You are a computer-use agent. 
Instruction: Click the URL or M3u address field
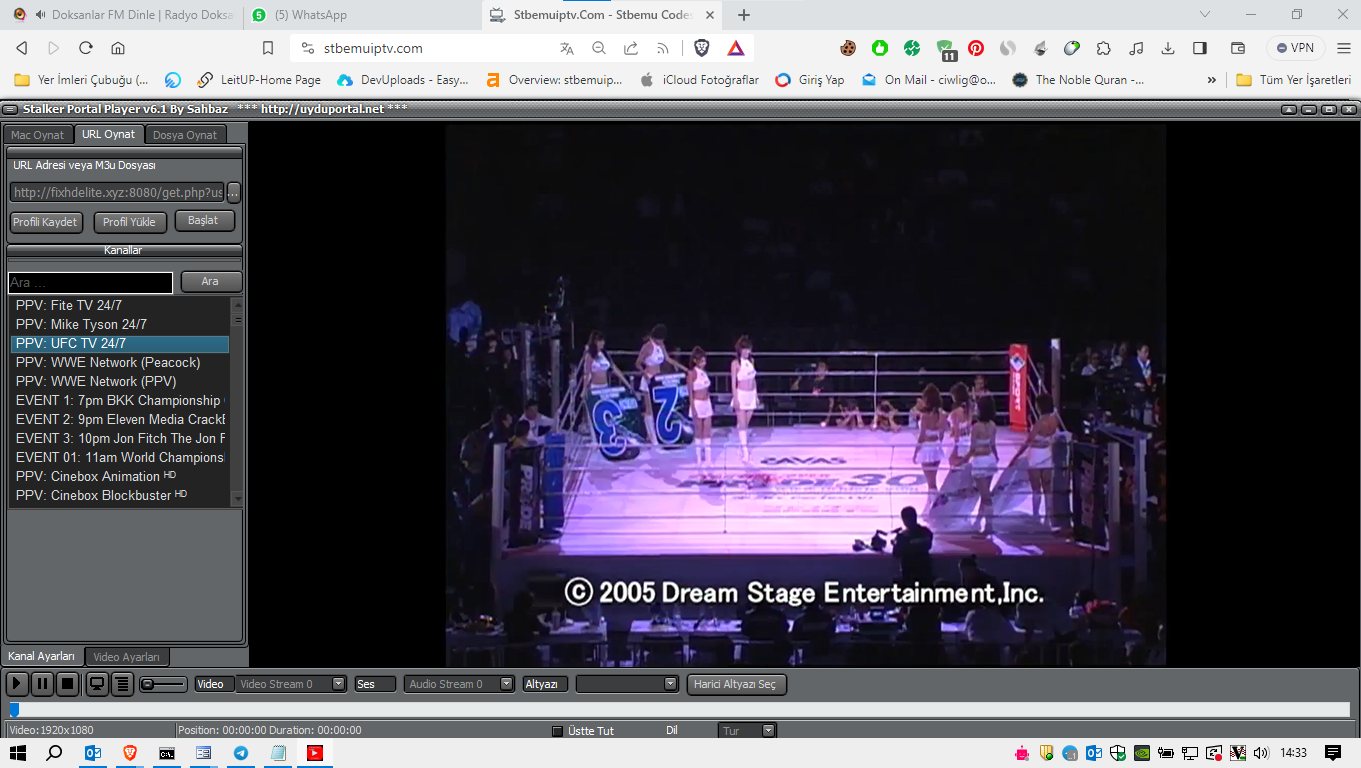(x=117, y=192)
